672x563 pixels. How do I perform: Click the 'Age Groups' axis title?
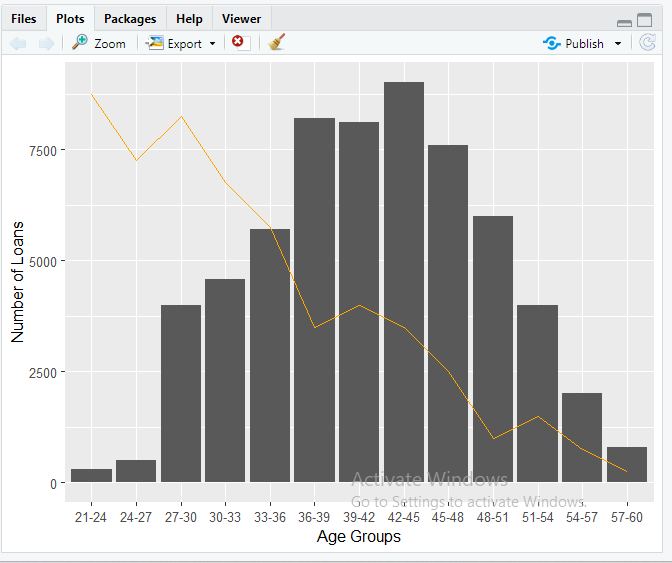359,536
